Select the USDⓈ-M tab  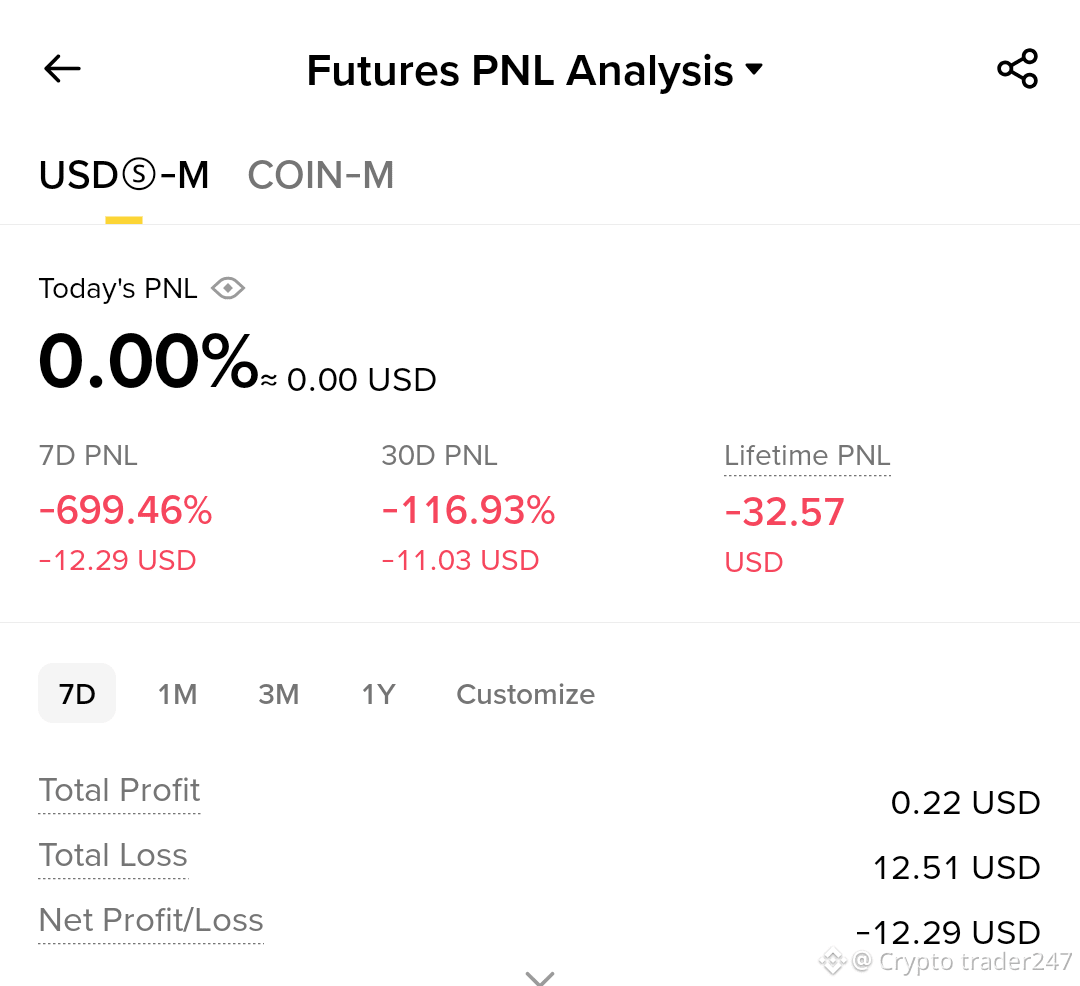tap(124, 175)
